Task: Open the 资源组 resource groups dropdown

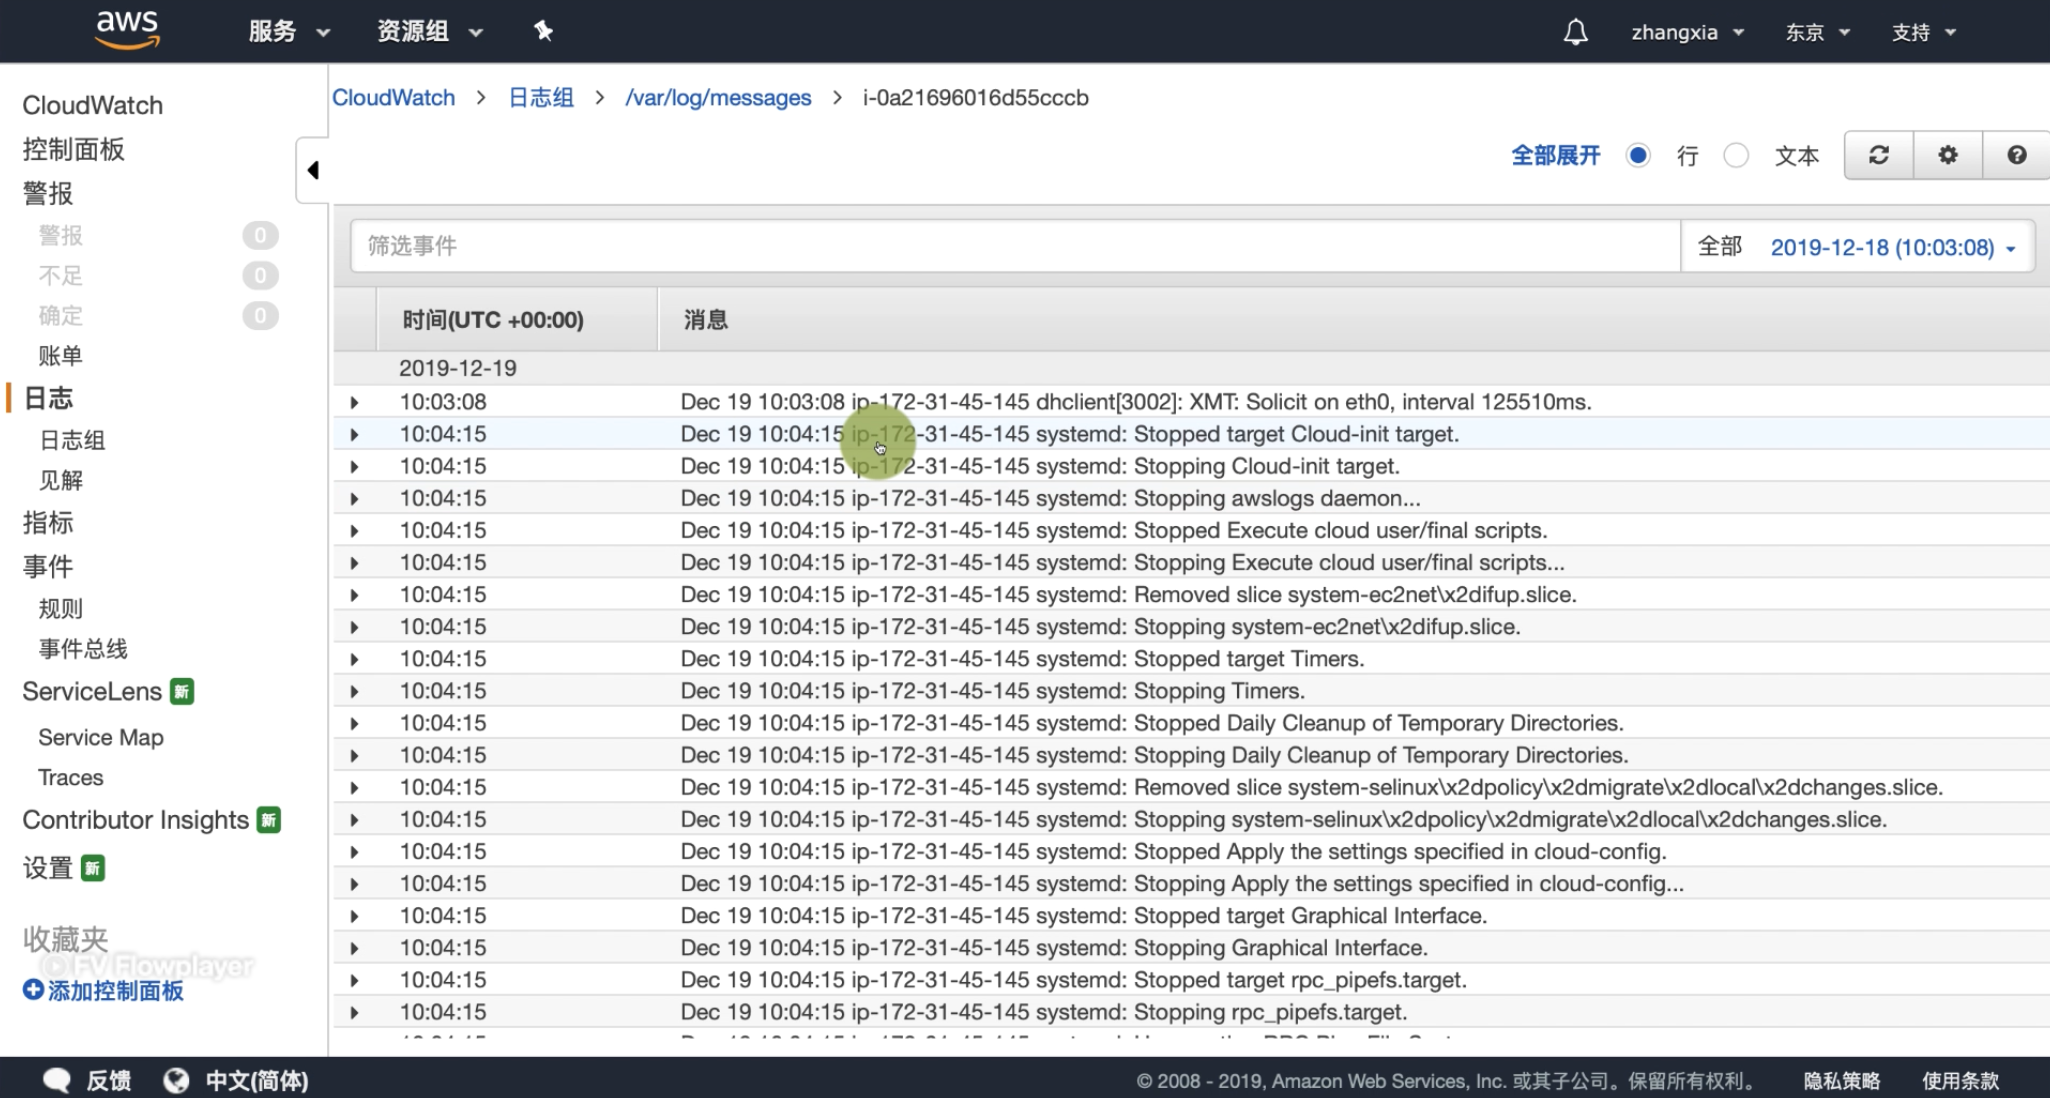Action: pyautogui.click(x=430, y=32)
